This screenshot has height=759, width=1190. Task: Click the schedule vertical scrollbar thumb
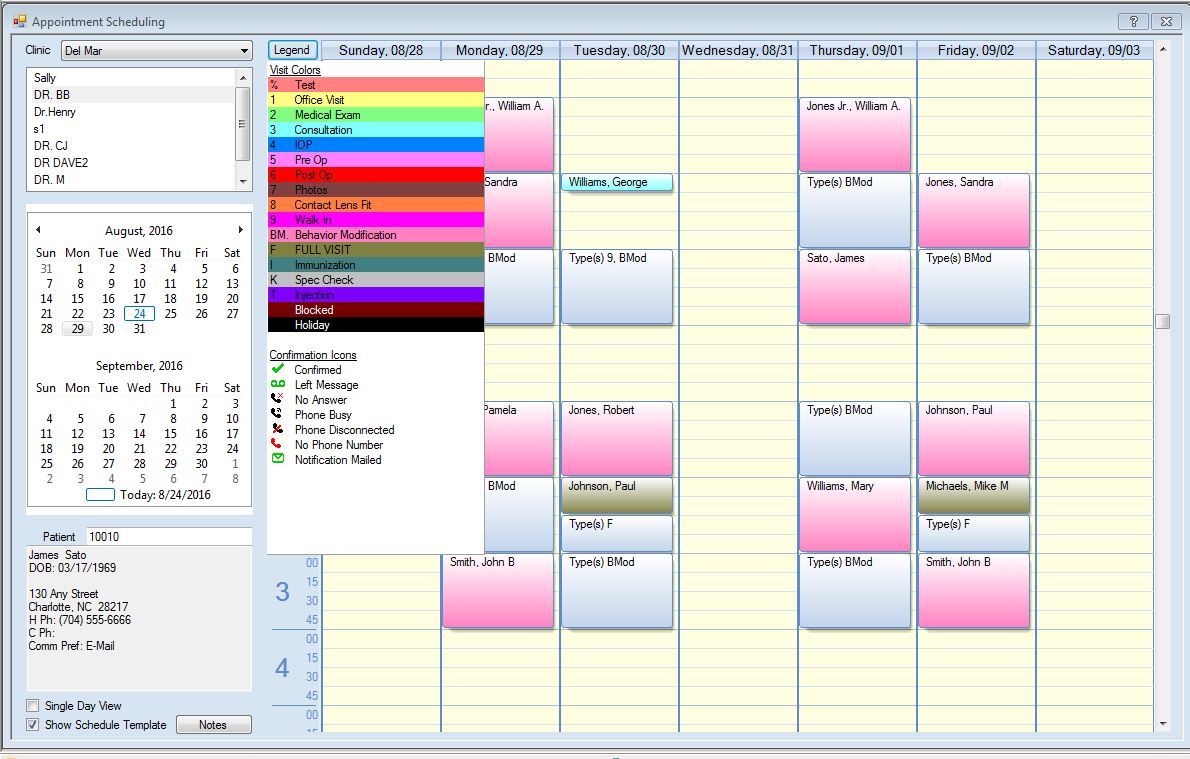click(x=1163, y=321)
